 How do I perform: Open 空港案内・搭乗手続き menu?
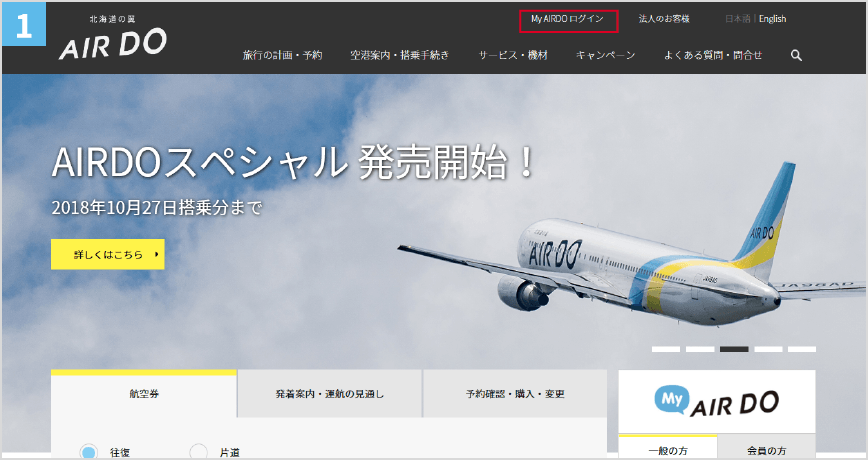point(399,55)
